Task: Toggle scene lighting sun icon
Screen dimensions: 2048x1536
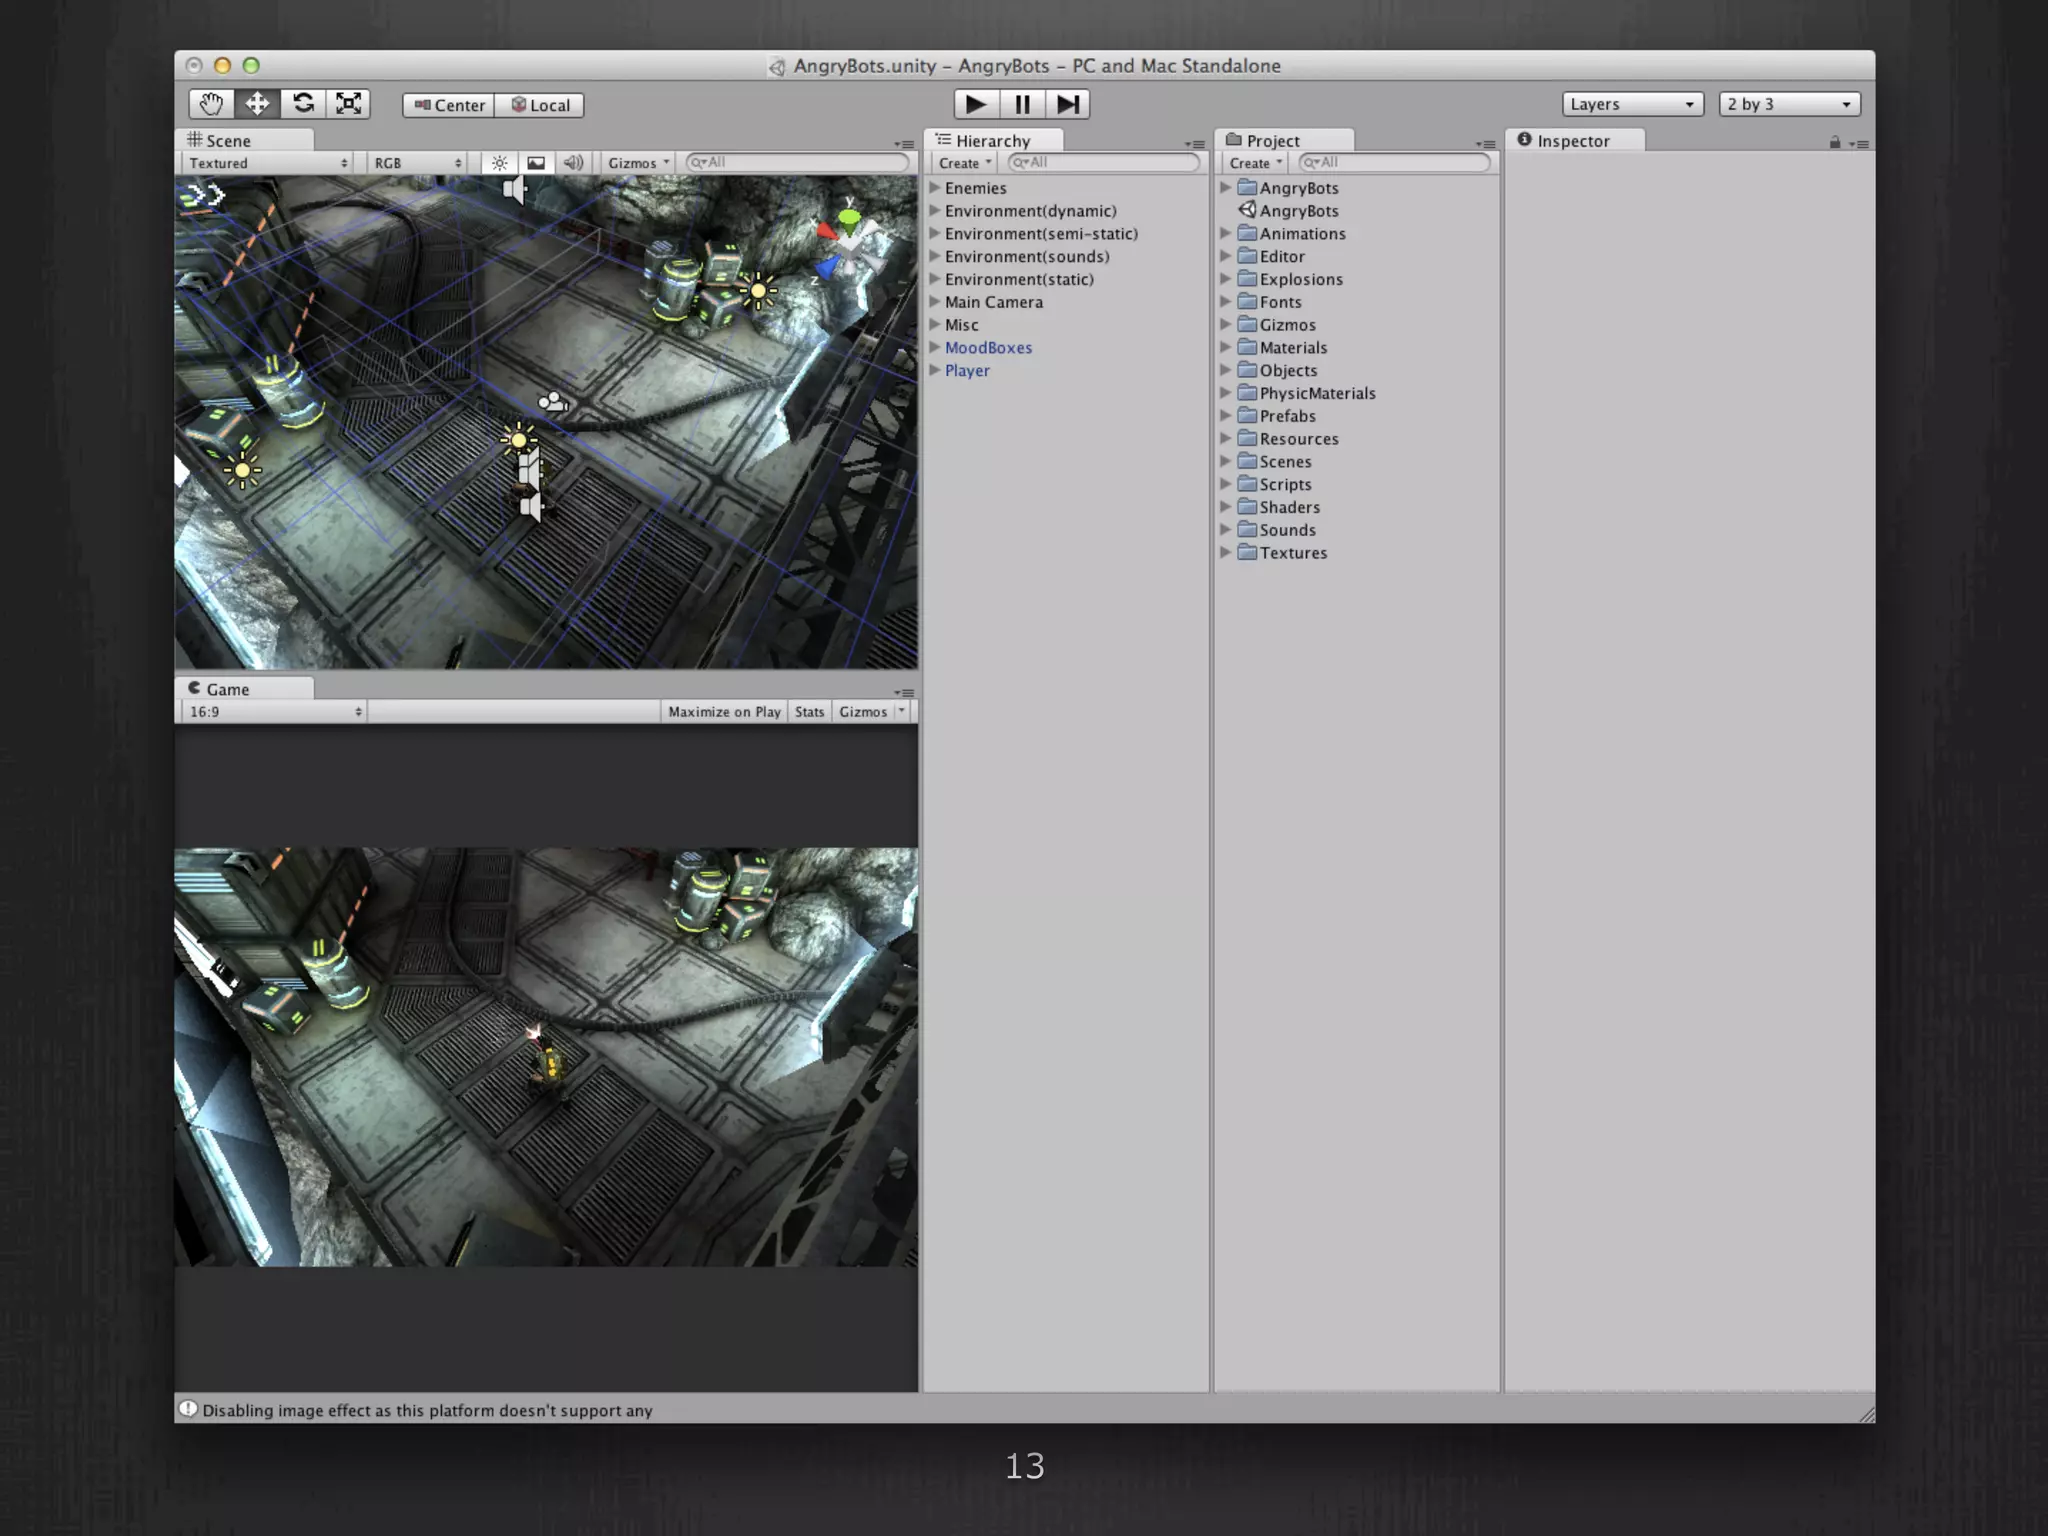Action: point(499,163)
